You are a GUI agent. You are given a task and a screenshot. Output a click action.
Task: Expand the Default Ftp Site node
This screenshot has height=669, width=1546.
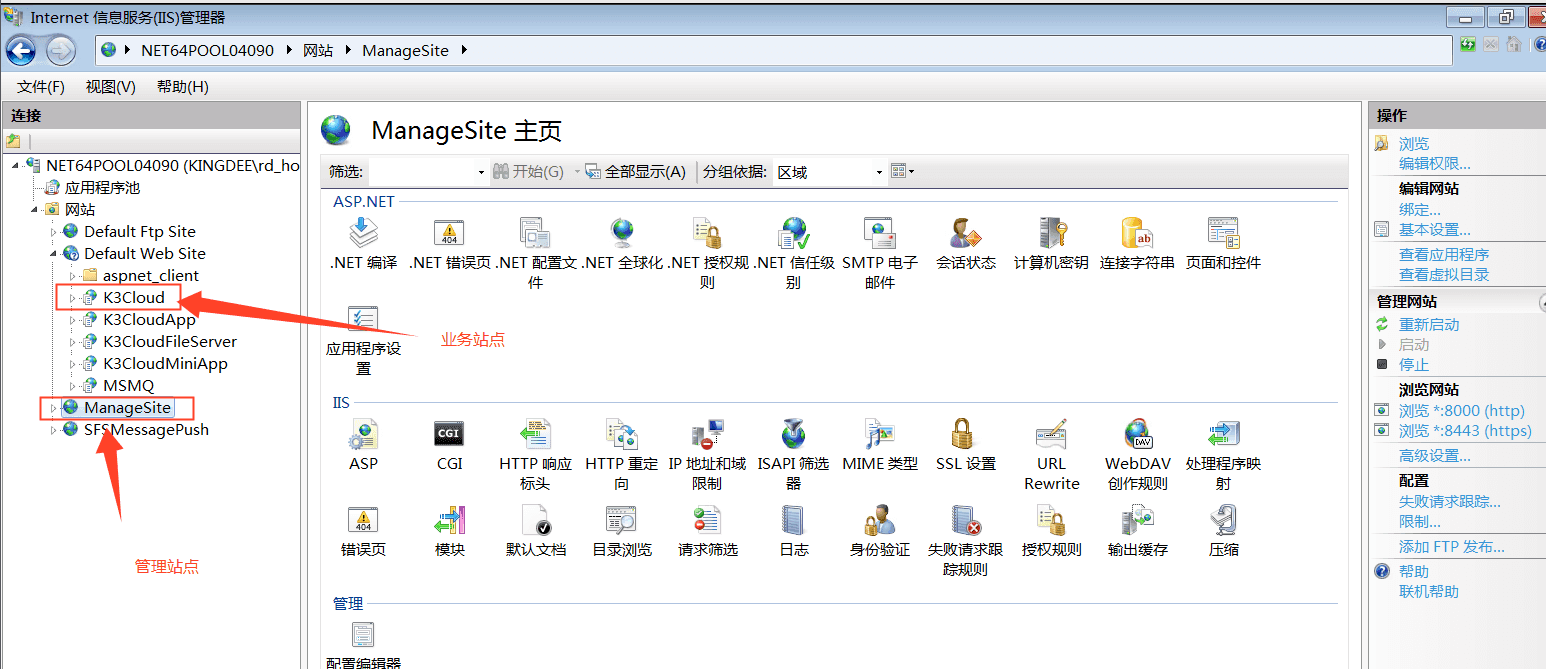point(54,232)
